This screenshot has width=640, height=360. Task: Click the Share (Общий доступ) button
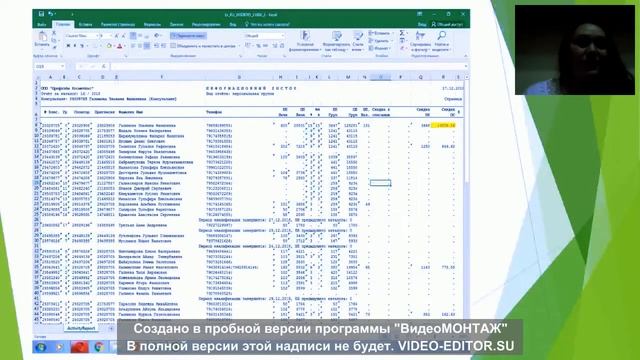tap(447, 24)
